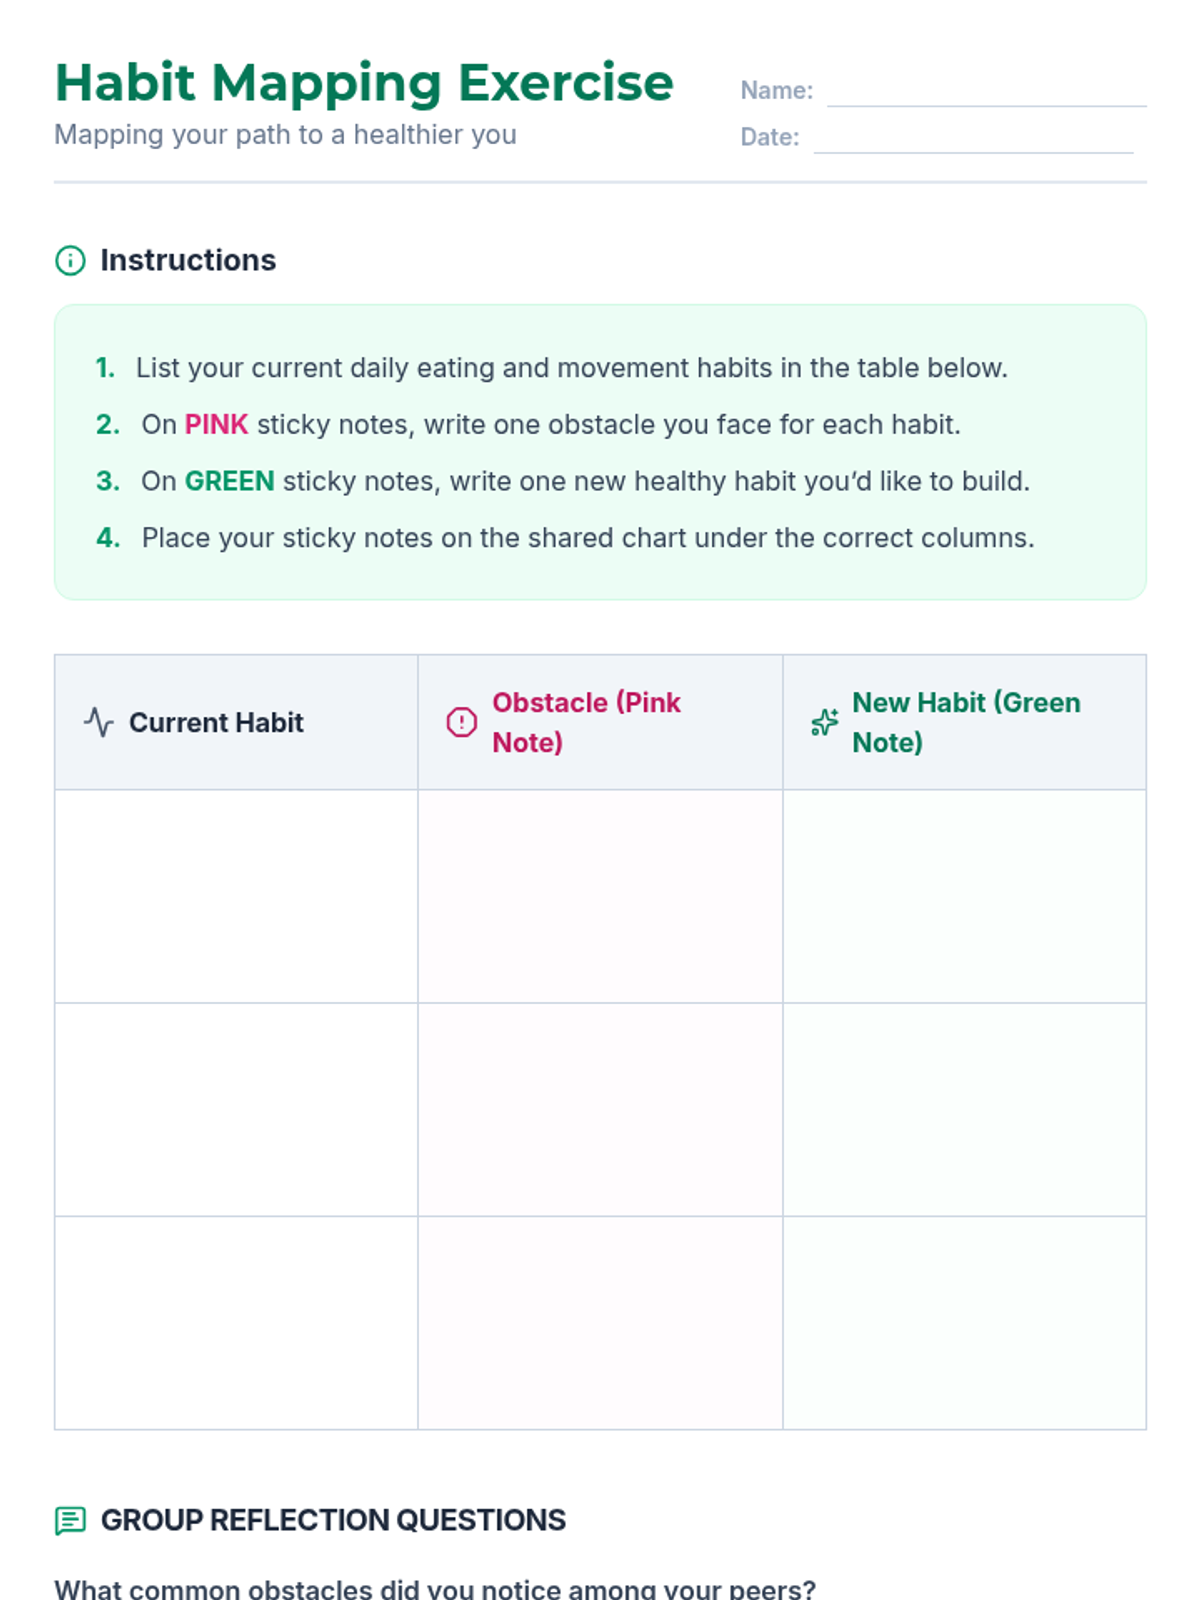Click the first row New Habit cell

964,896
